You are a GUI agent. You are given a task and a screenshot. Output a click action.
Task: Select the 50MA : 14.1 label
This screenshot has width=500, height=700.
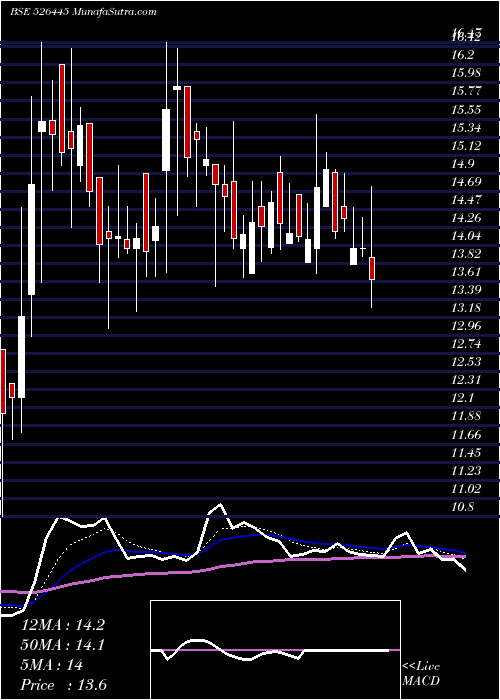[63, 645]
